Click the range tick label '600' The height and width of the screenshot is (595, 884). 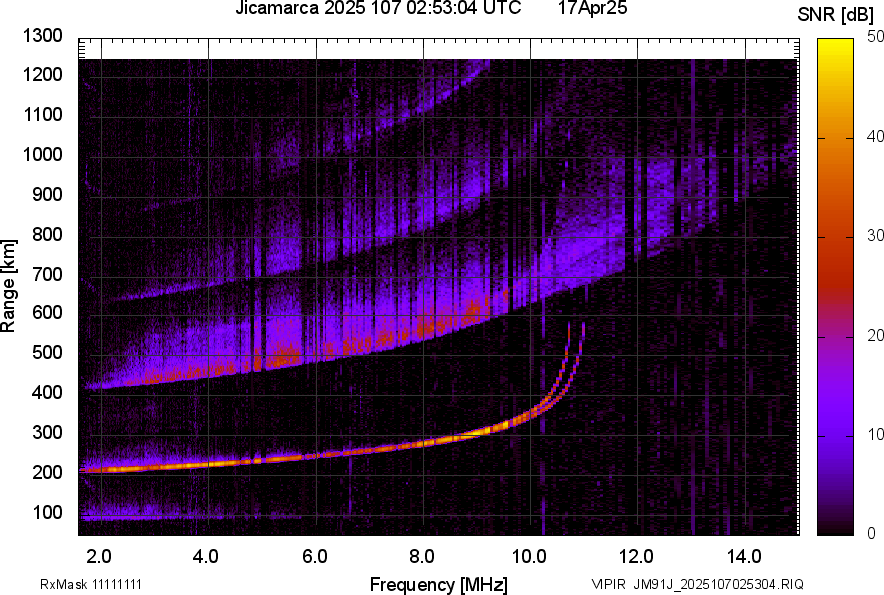(47, 312)
